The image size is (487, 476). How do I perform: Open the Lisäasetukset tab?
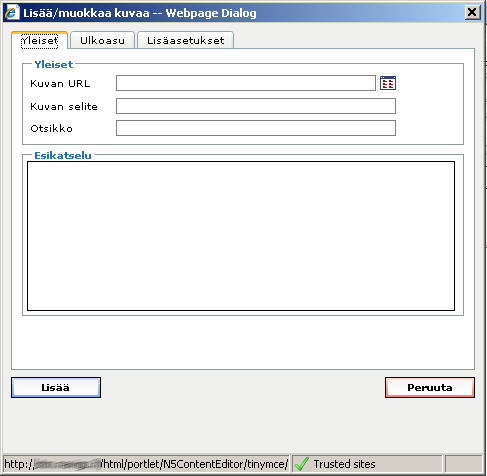(x=185, y=40)
